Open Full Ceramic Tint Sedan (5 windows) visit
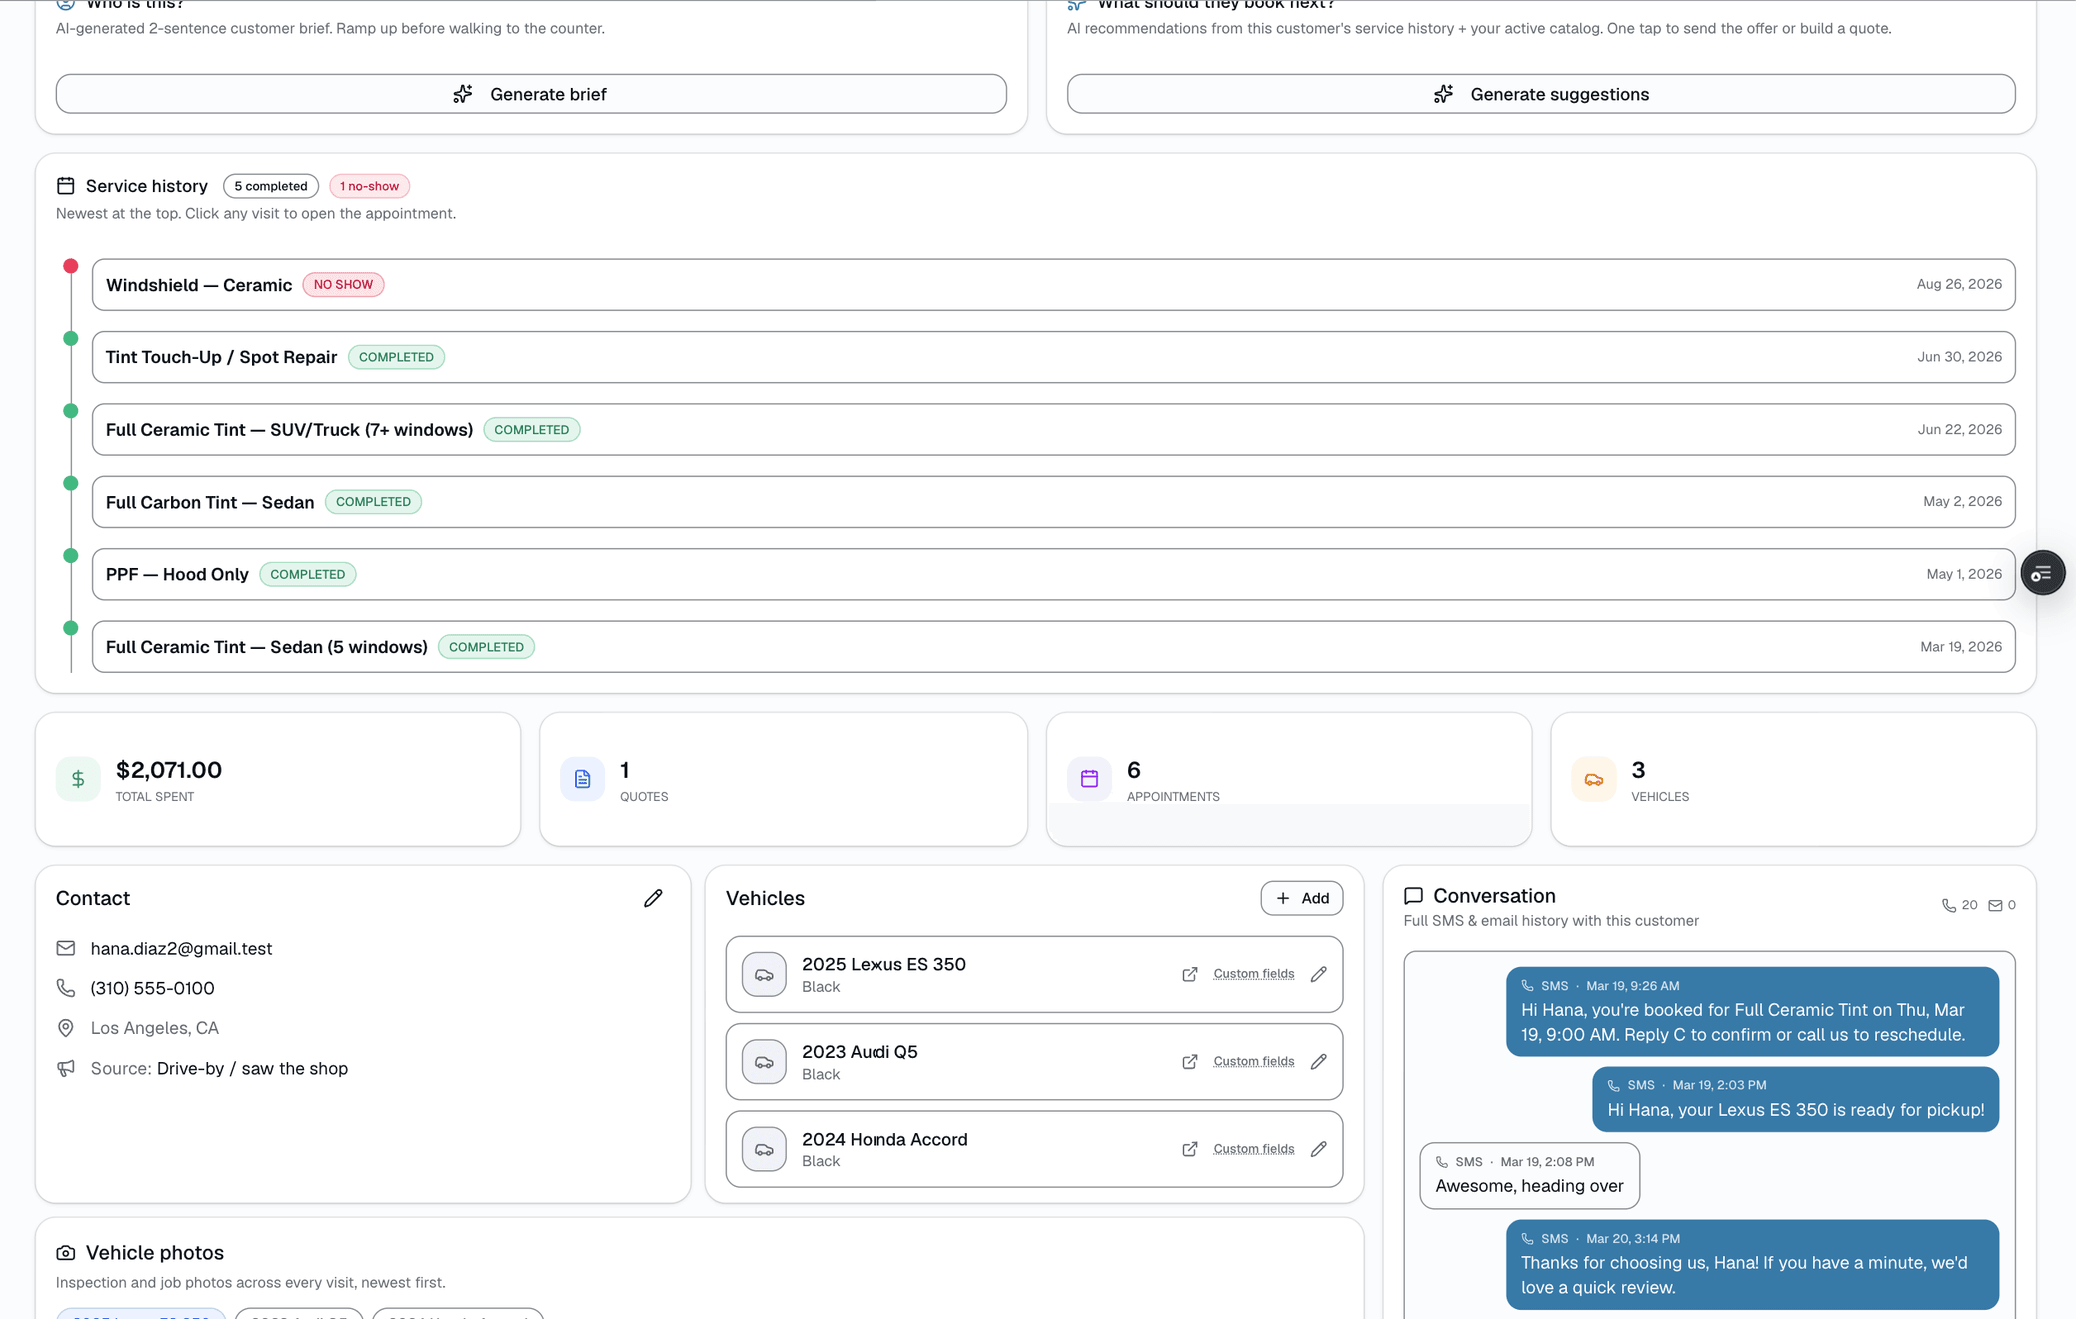Screen dimensions: 2076x1319 point(1053,647)
